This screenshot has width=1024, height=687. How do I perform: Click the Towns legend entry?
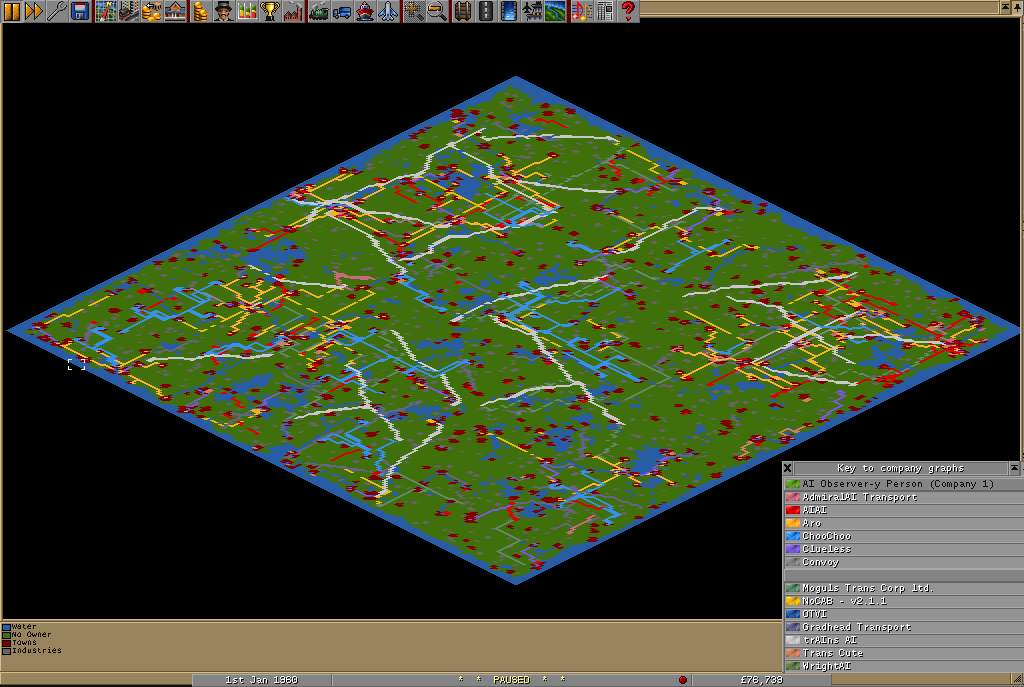pos(20,642)
